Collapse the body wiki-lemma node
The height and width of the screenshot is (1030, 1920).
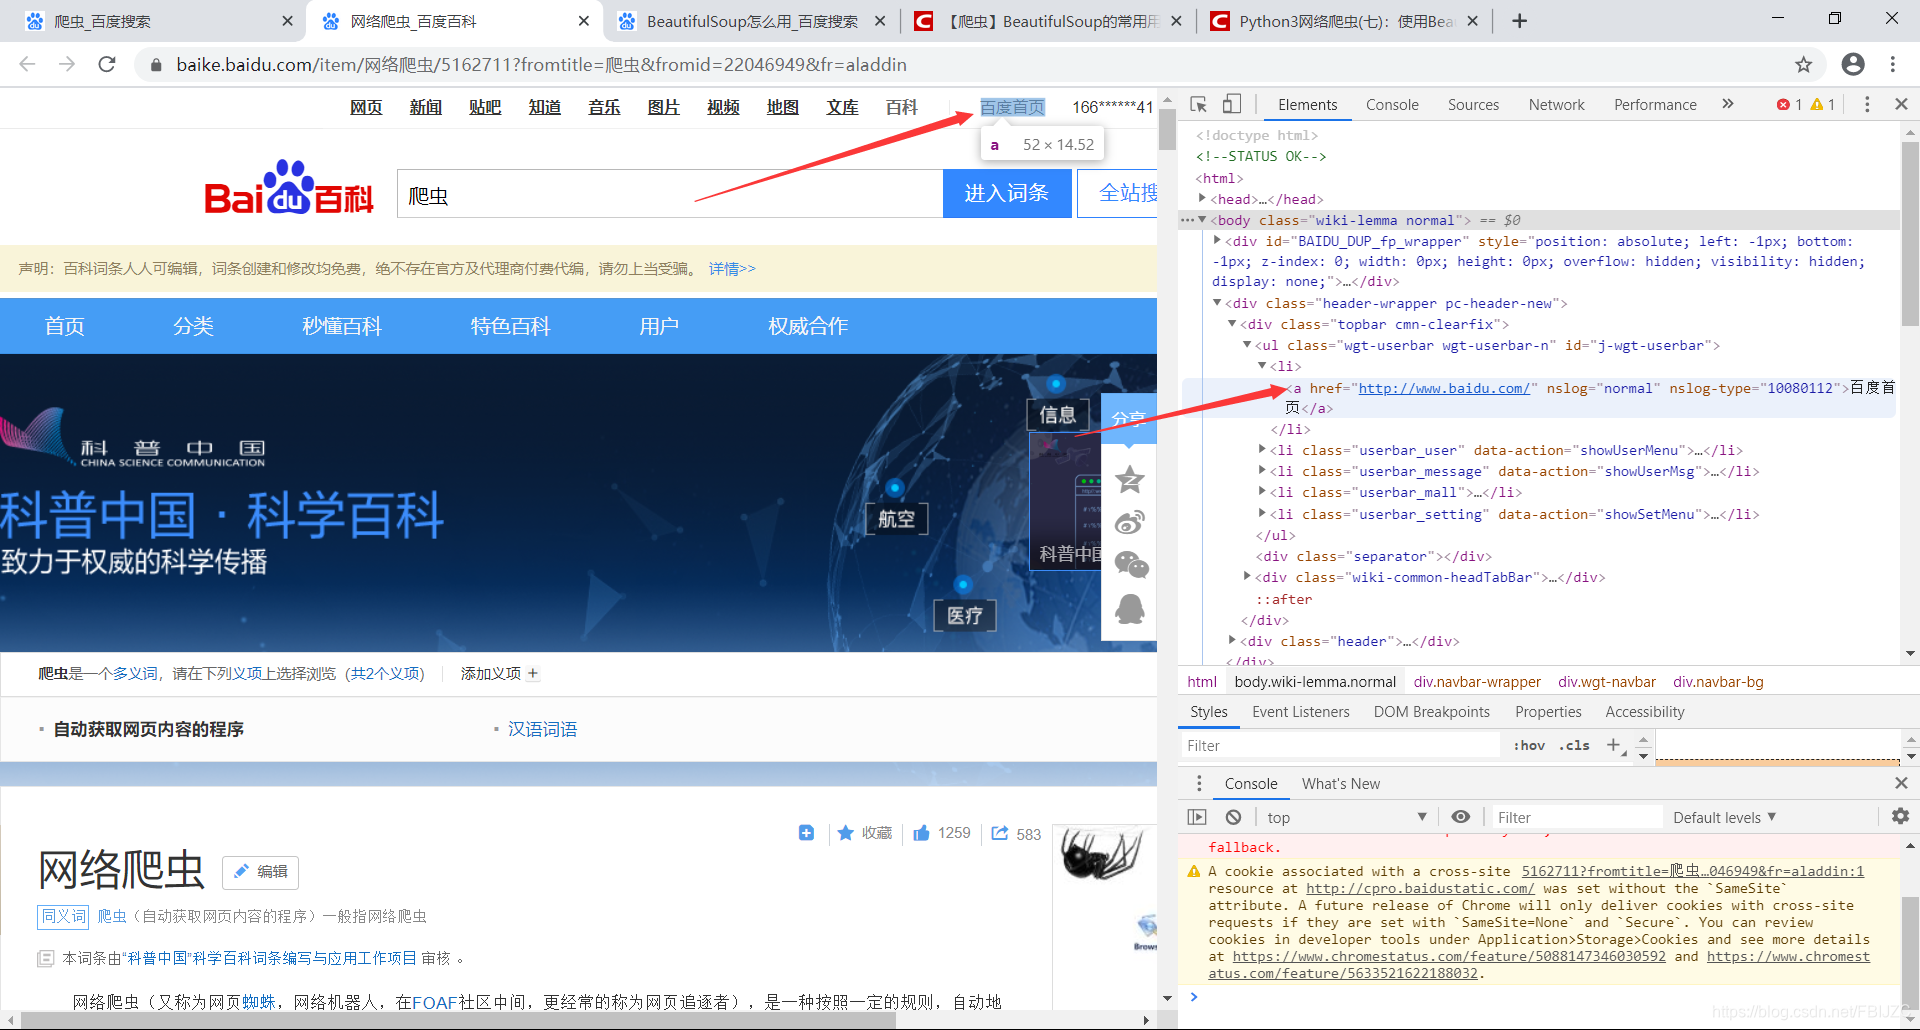(1202, 220)
